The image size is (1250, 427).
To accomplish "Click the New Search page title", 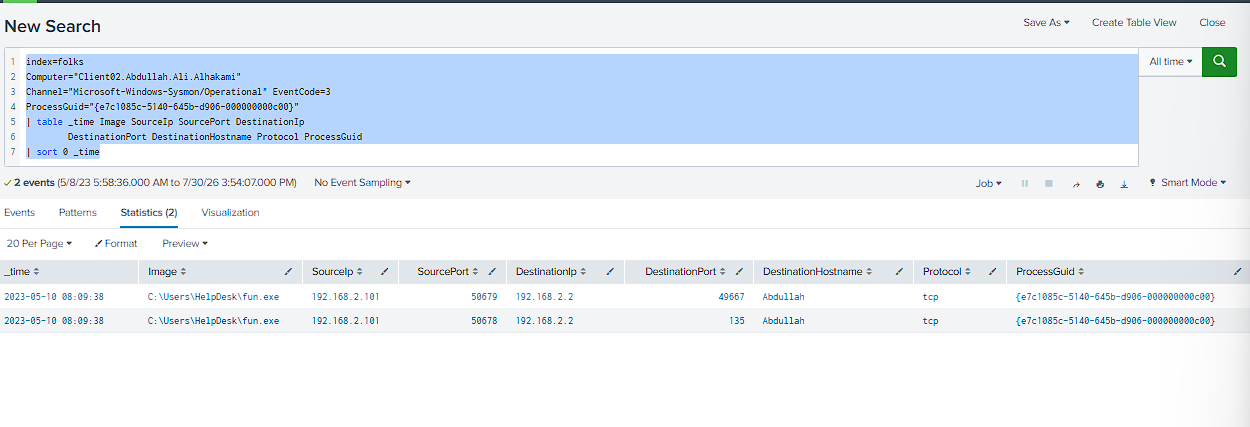I will pos(53,26).
